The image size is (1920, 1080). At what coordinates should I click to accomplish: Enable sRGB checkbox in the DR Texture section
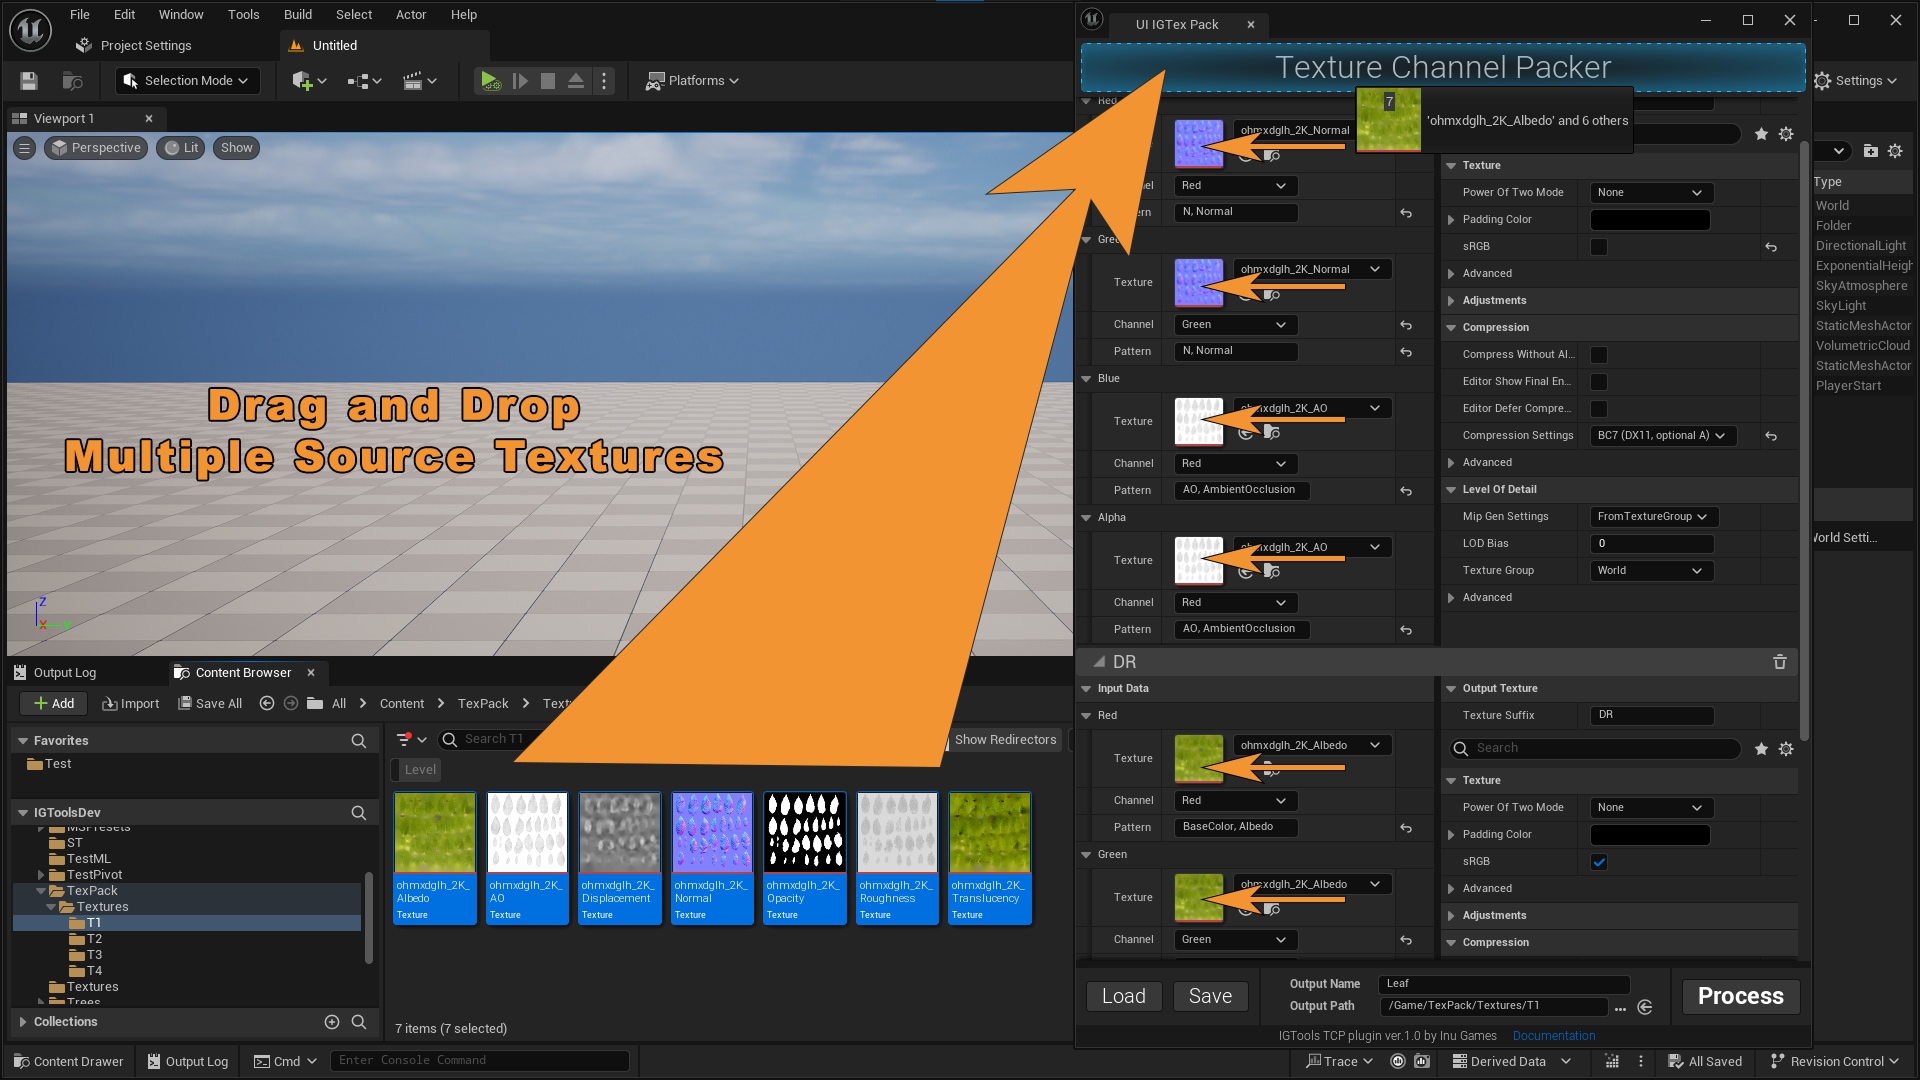[1599, 861]
